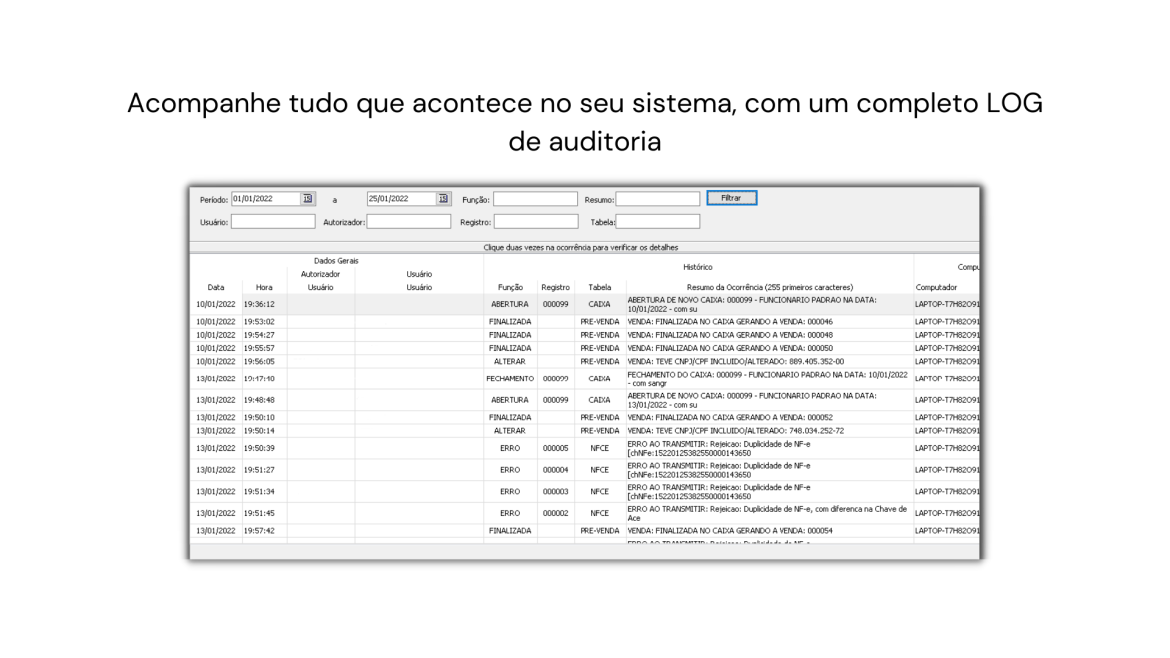The image size is (1170, 658).
Task: Focus the Registro filter field
Action: pos(535,221)
